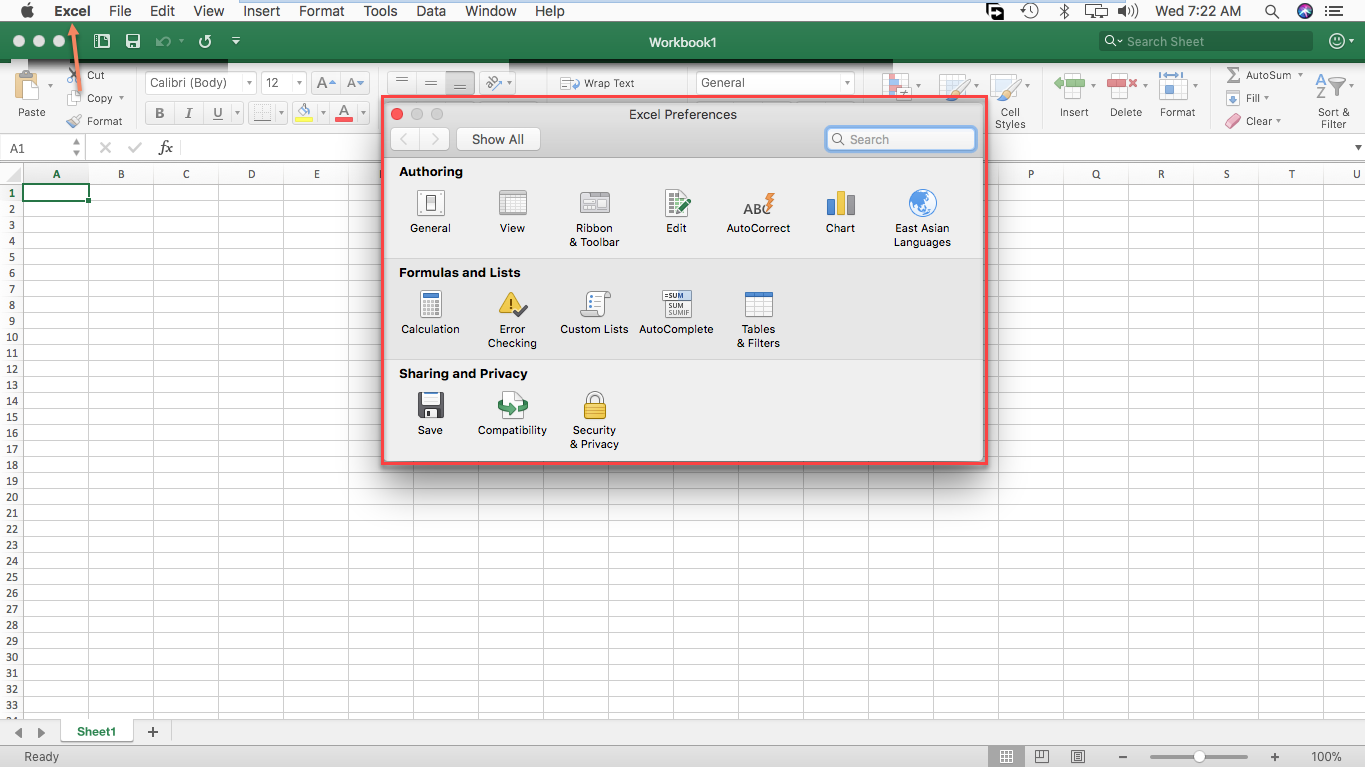Apply the yellow fill color bucket
The width and height of the screenshot is (1365, 767).
305,113
